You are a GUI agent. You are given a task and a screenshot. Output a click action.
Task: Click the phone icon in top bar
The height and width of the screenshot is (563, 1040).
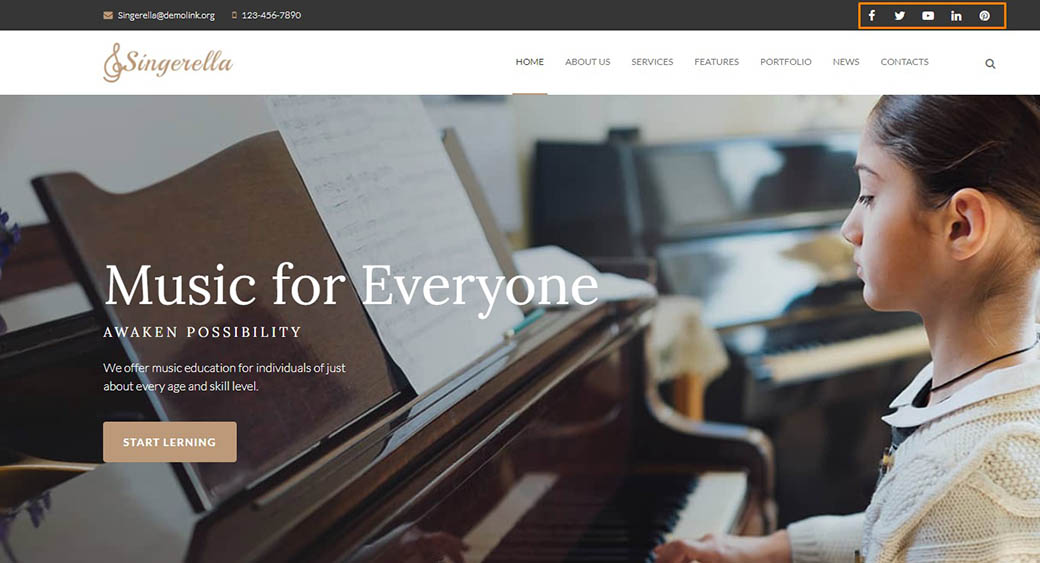click(x=234, y=15)
